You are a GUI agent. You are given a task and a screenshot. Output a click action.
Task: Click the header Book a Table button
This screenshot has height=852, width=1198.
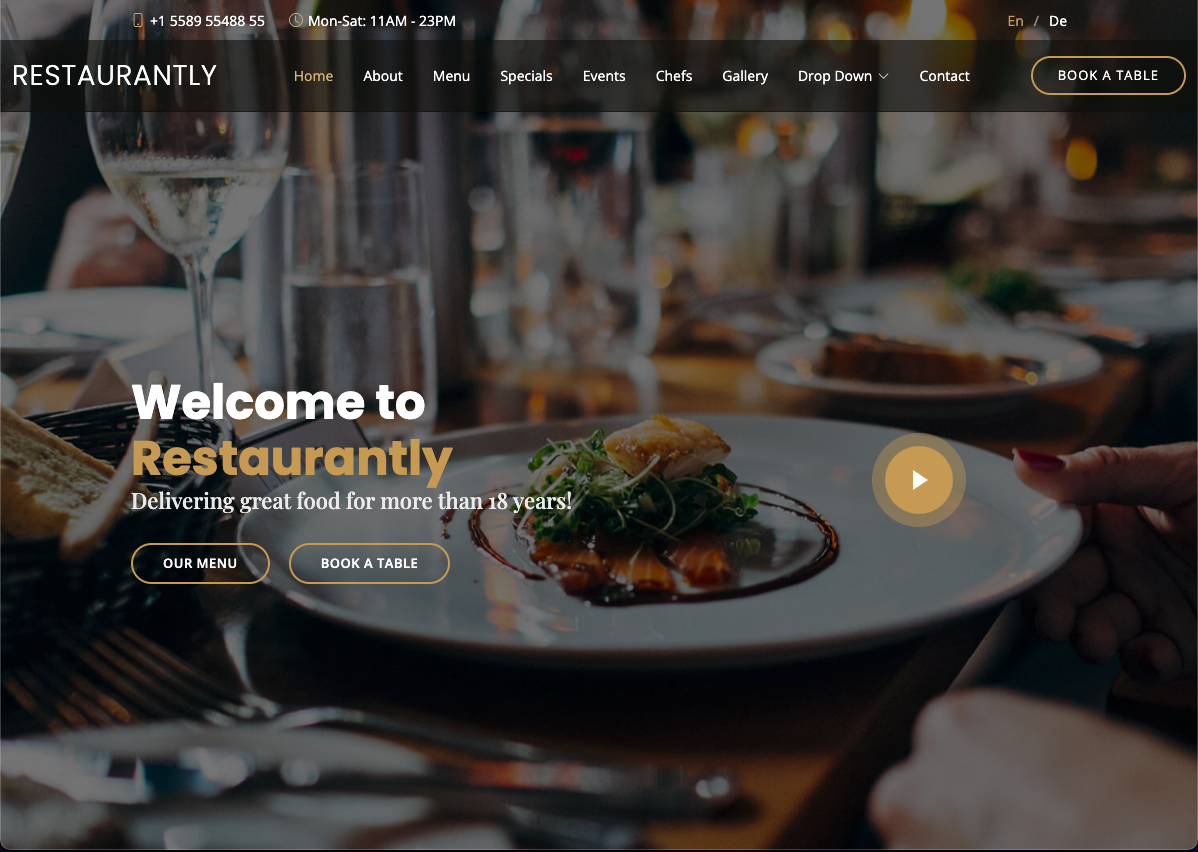click(x=1108, y=76)
